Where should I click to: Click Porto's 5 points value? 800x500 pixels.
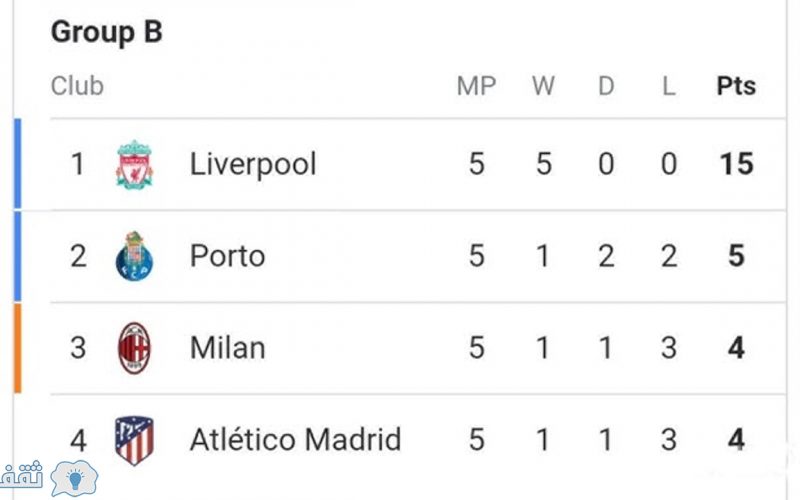coord(736,256)
